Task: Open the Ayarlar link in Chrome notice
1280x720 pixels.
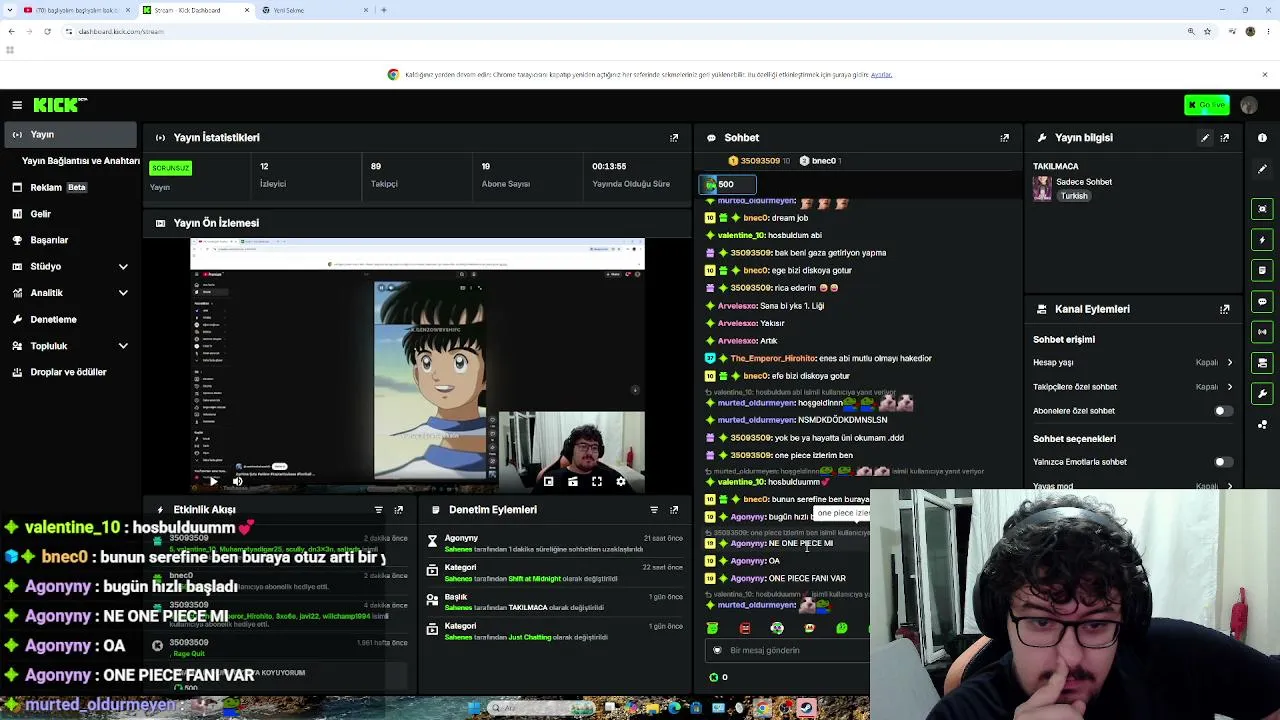Action: tap(881, 75)
